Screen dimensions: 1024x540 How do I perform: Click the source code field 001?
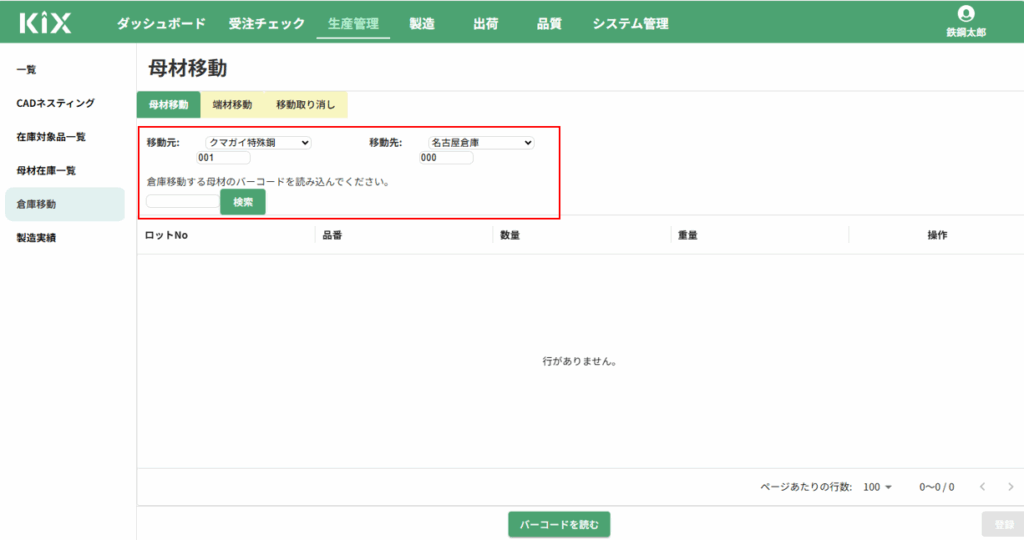tap(223, 158)
